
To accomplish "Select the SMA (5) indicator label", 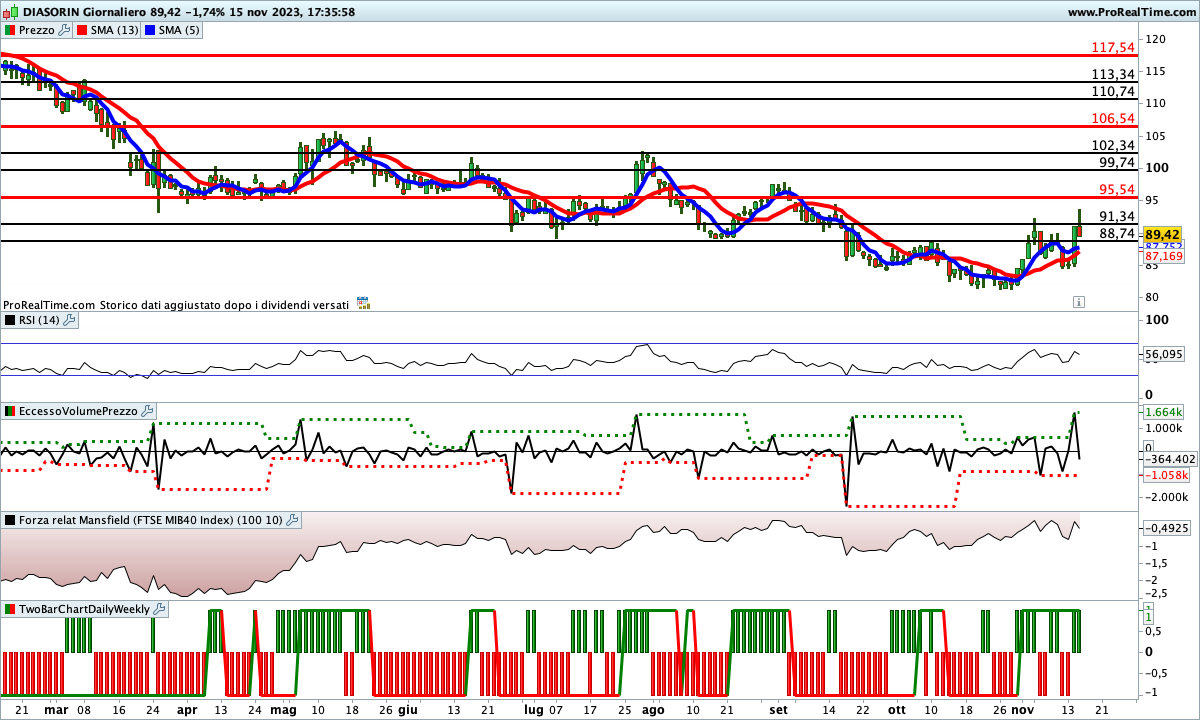I will tap(181, 30).
